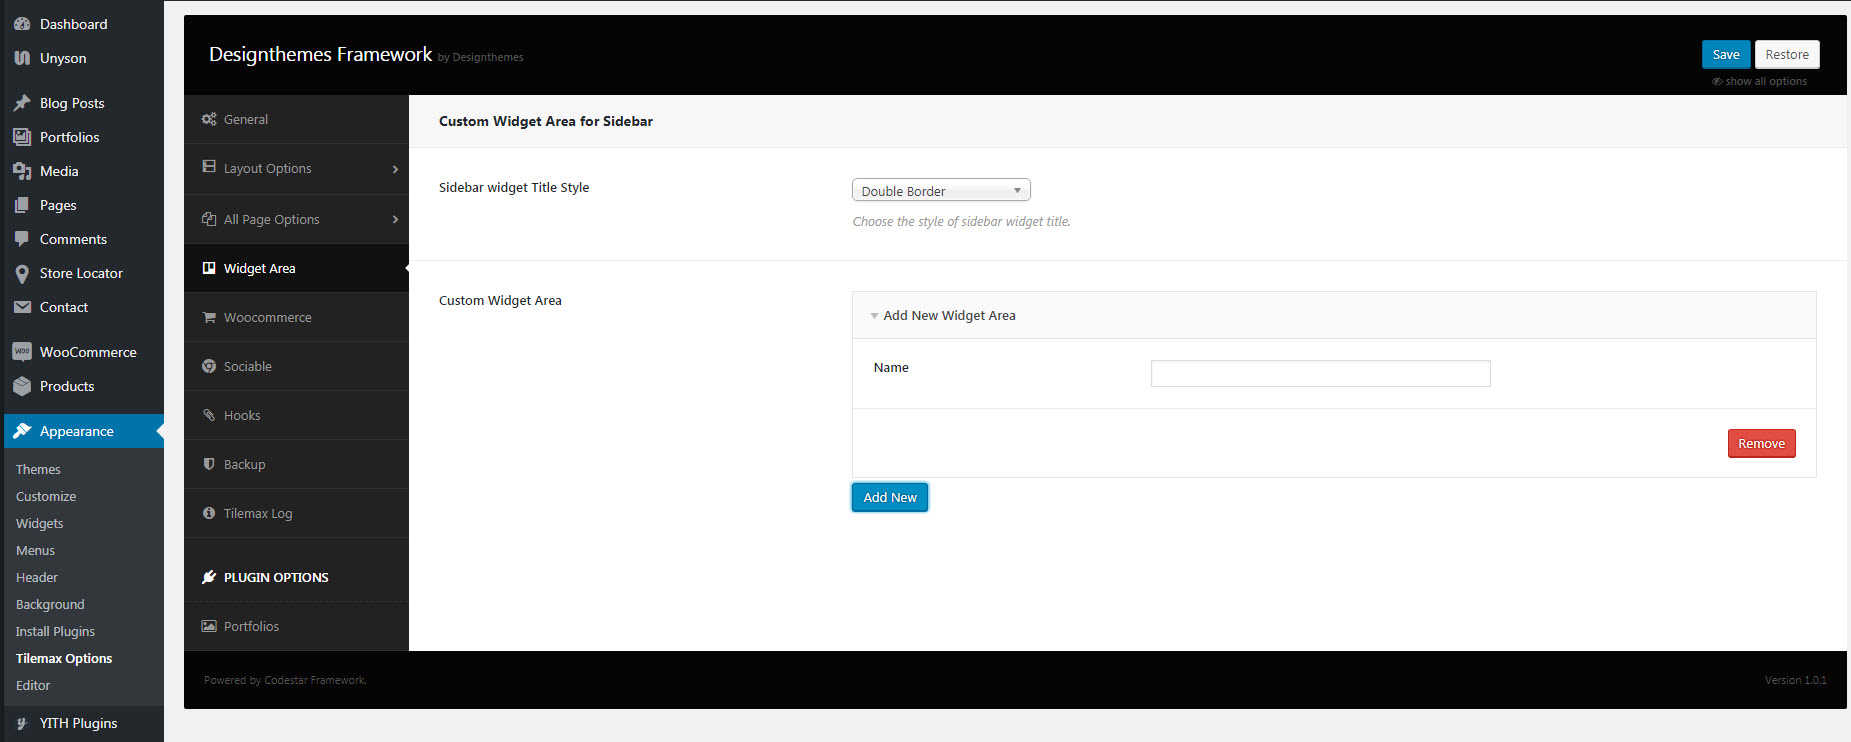Click the Appearance paintbrush icon

tap(22, 431)
